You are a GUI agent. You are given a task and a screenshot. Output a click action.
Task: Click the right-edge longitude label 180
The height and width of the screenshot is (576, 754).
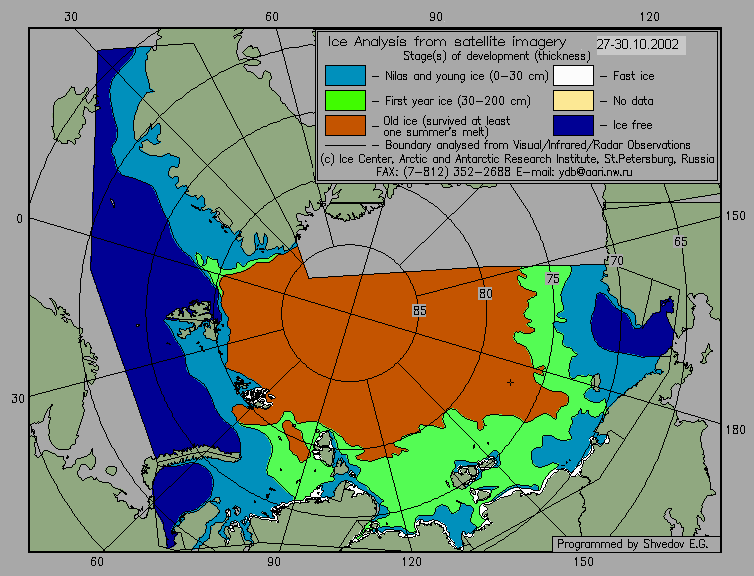(735, 430)
